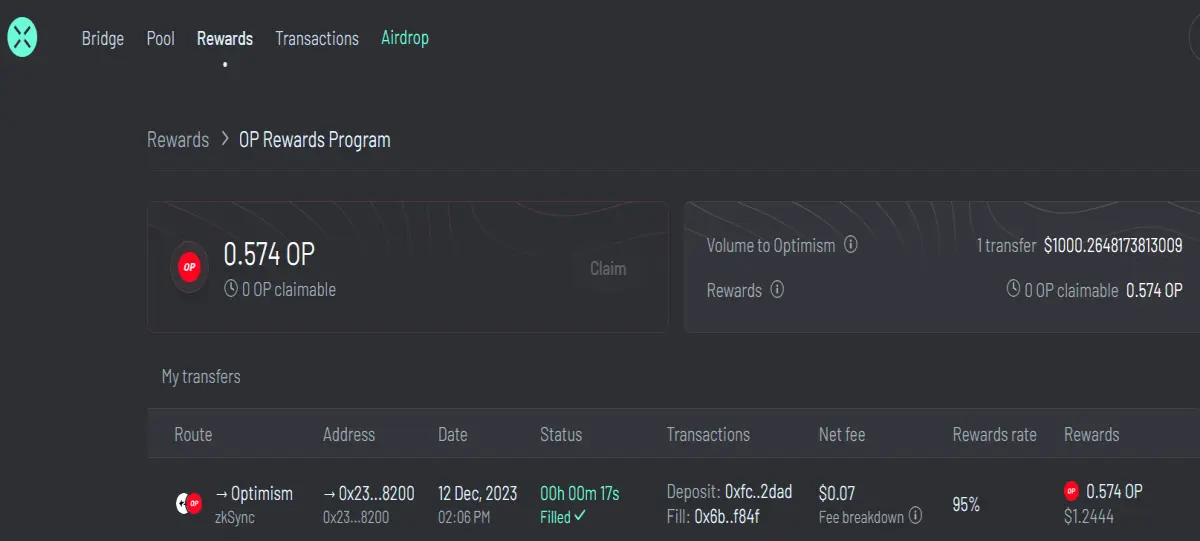This screenshot has height=541, width=1200.
Task: Click the Claim button
Action: click(608, 268)
